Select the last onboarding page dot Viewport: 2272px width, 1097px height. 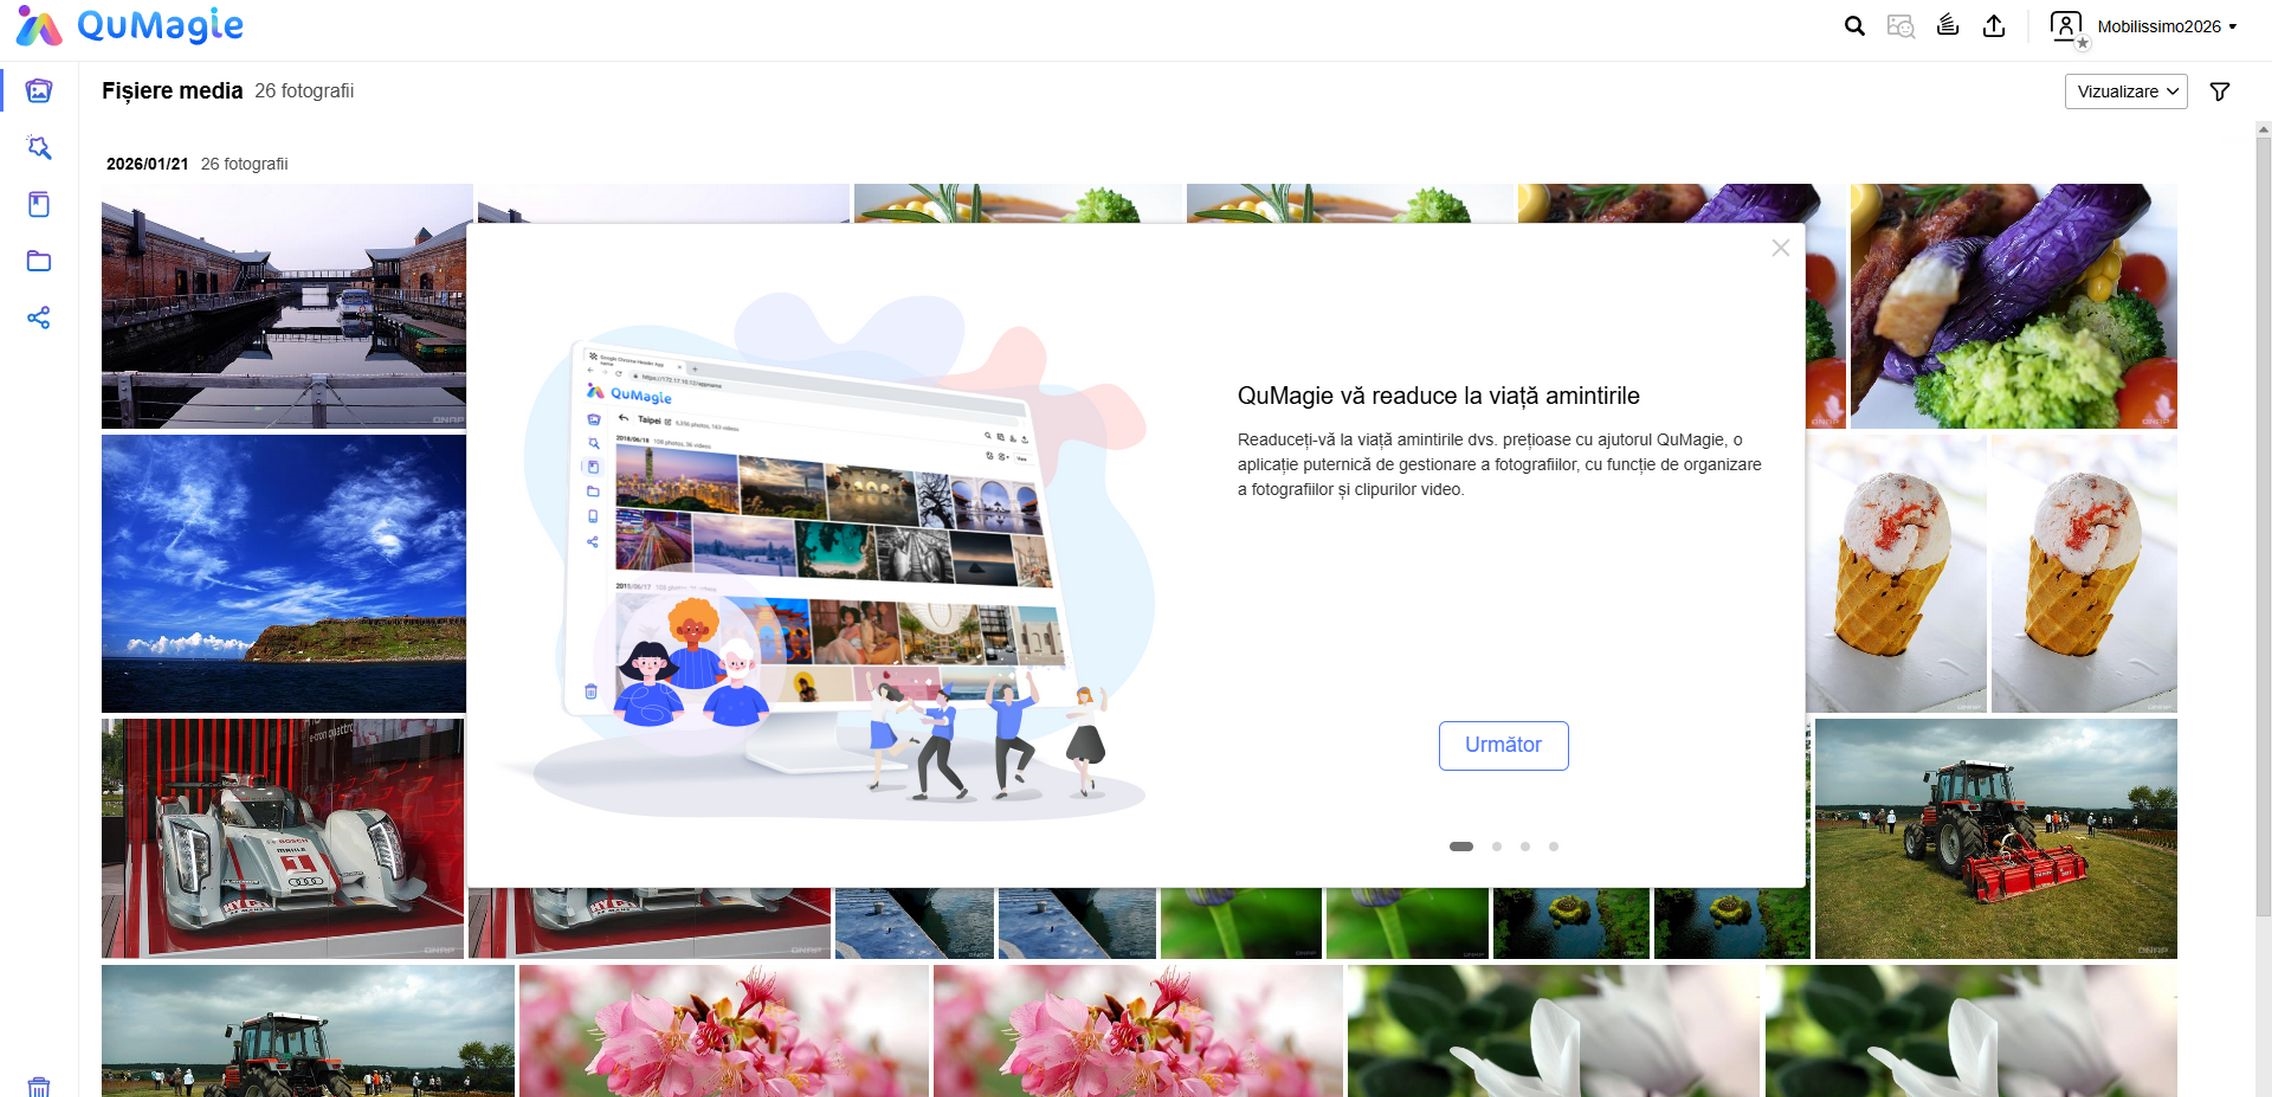click(1553, 847)
